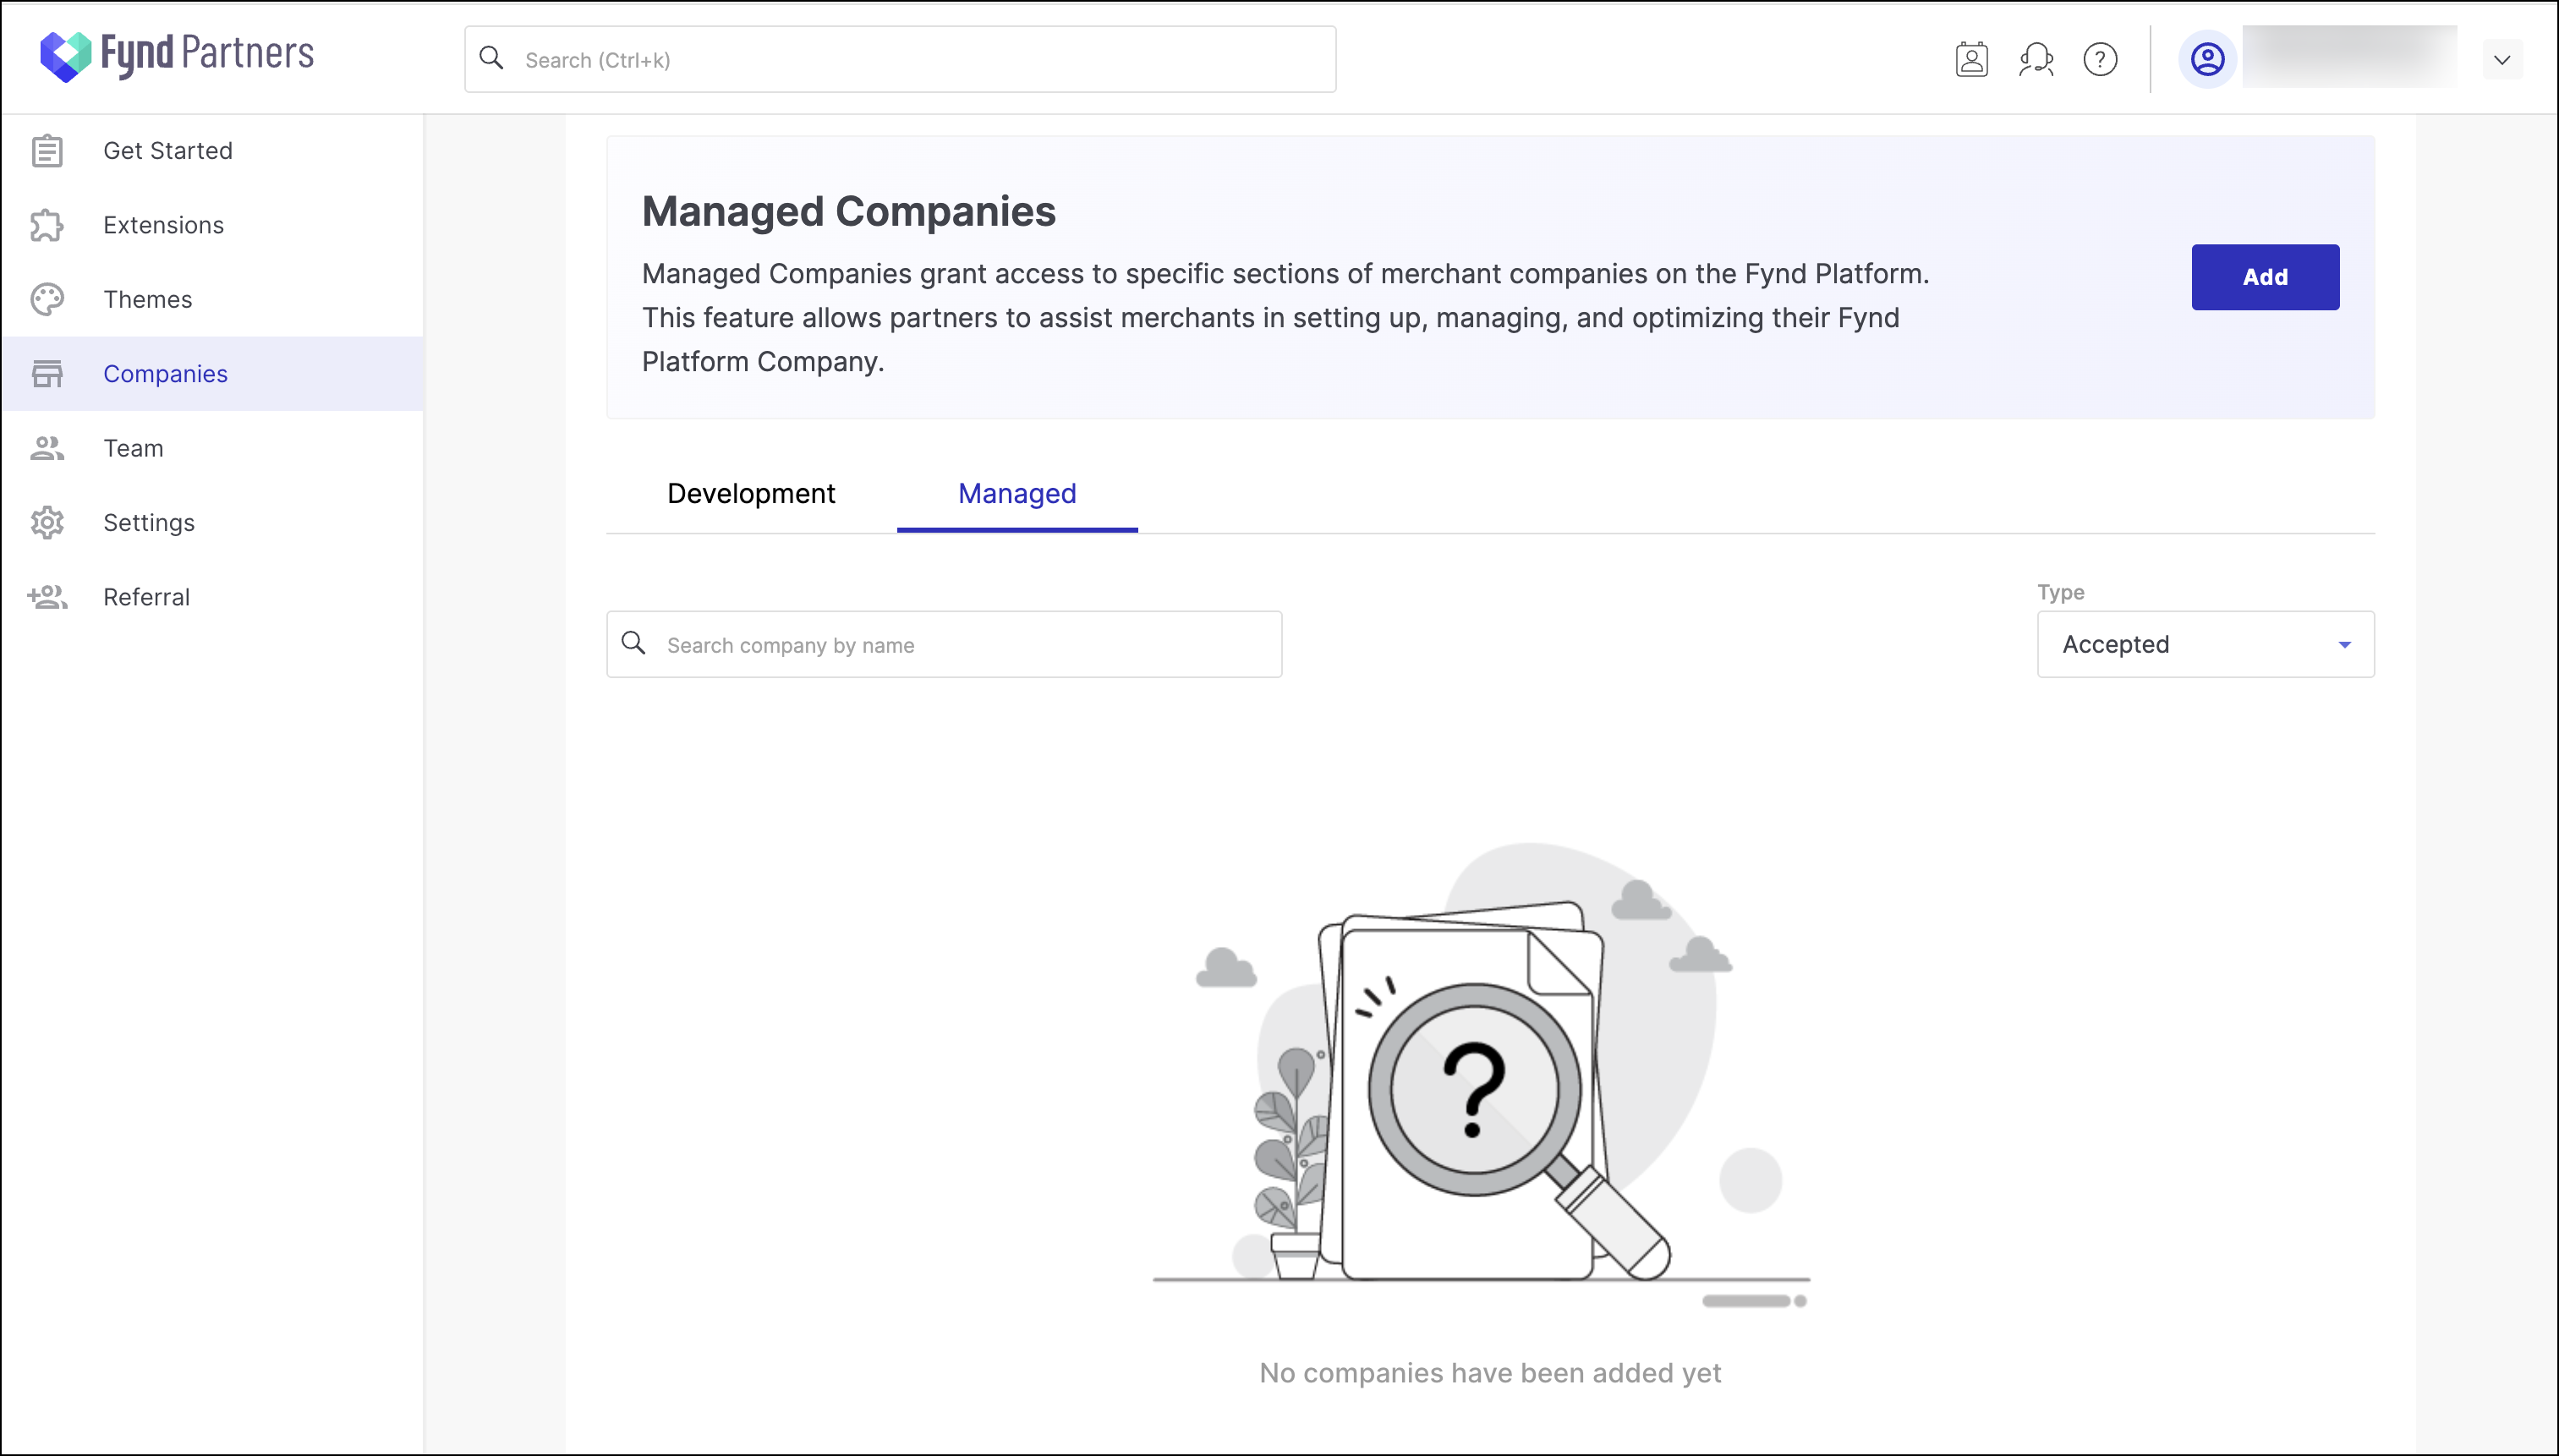The height and width of the screenshot is (1456, 2559).
Task: Select the Managed tab
Action: 1017,494
